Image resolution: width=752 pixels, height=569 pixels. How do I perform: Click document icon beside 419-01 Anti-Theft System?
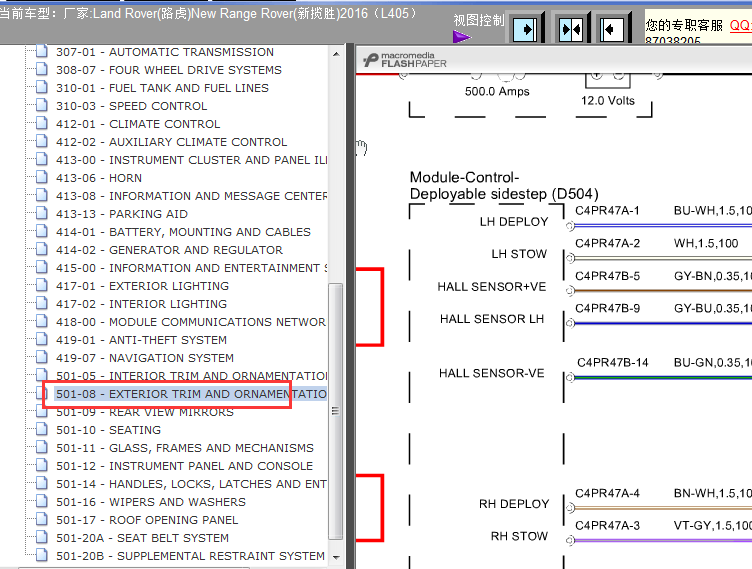[x=42, y=339]
